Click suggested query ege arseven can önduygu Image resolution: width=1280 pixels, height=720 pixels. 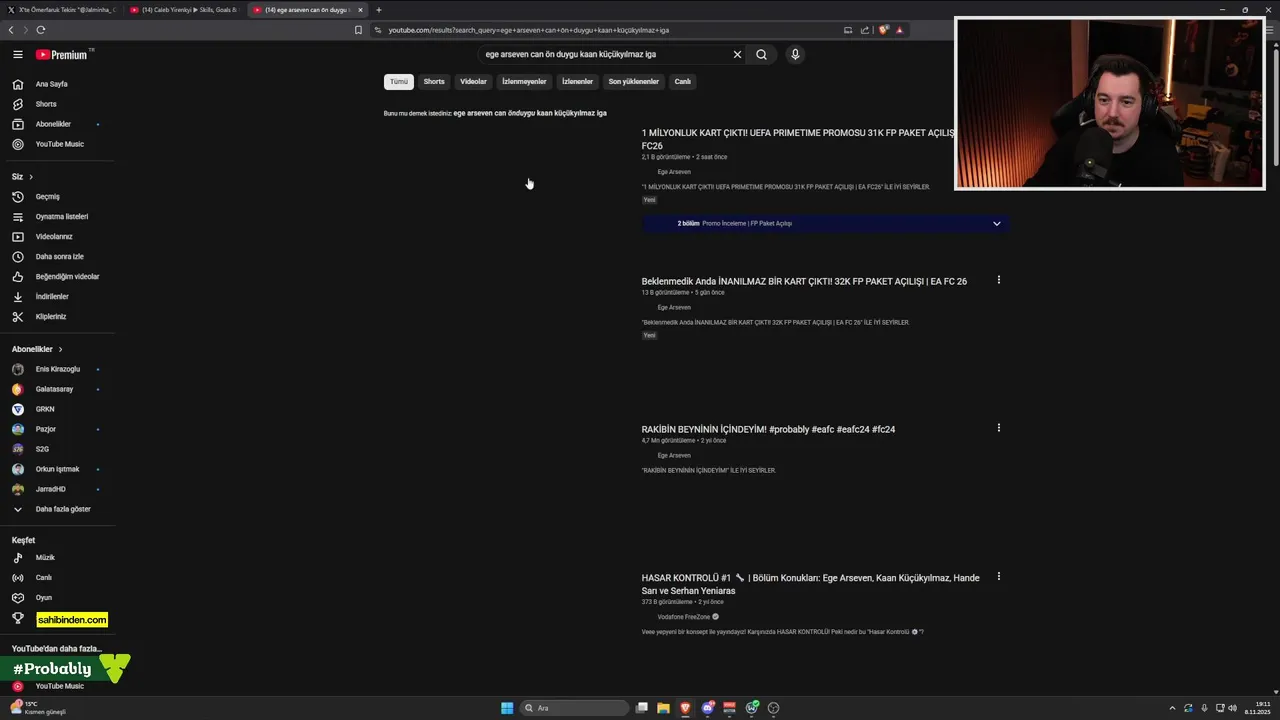(530, 114)
